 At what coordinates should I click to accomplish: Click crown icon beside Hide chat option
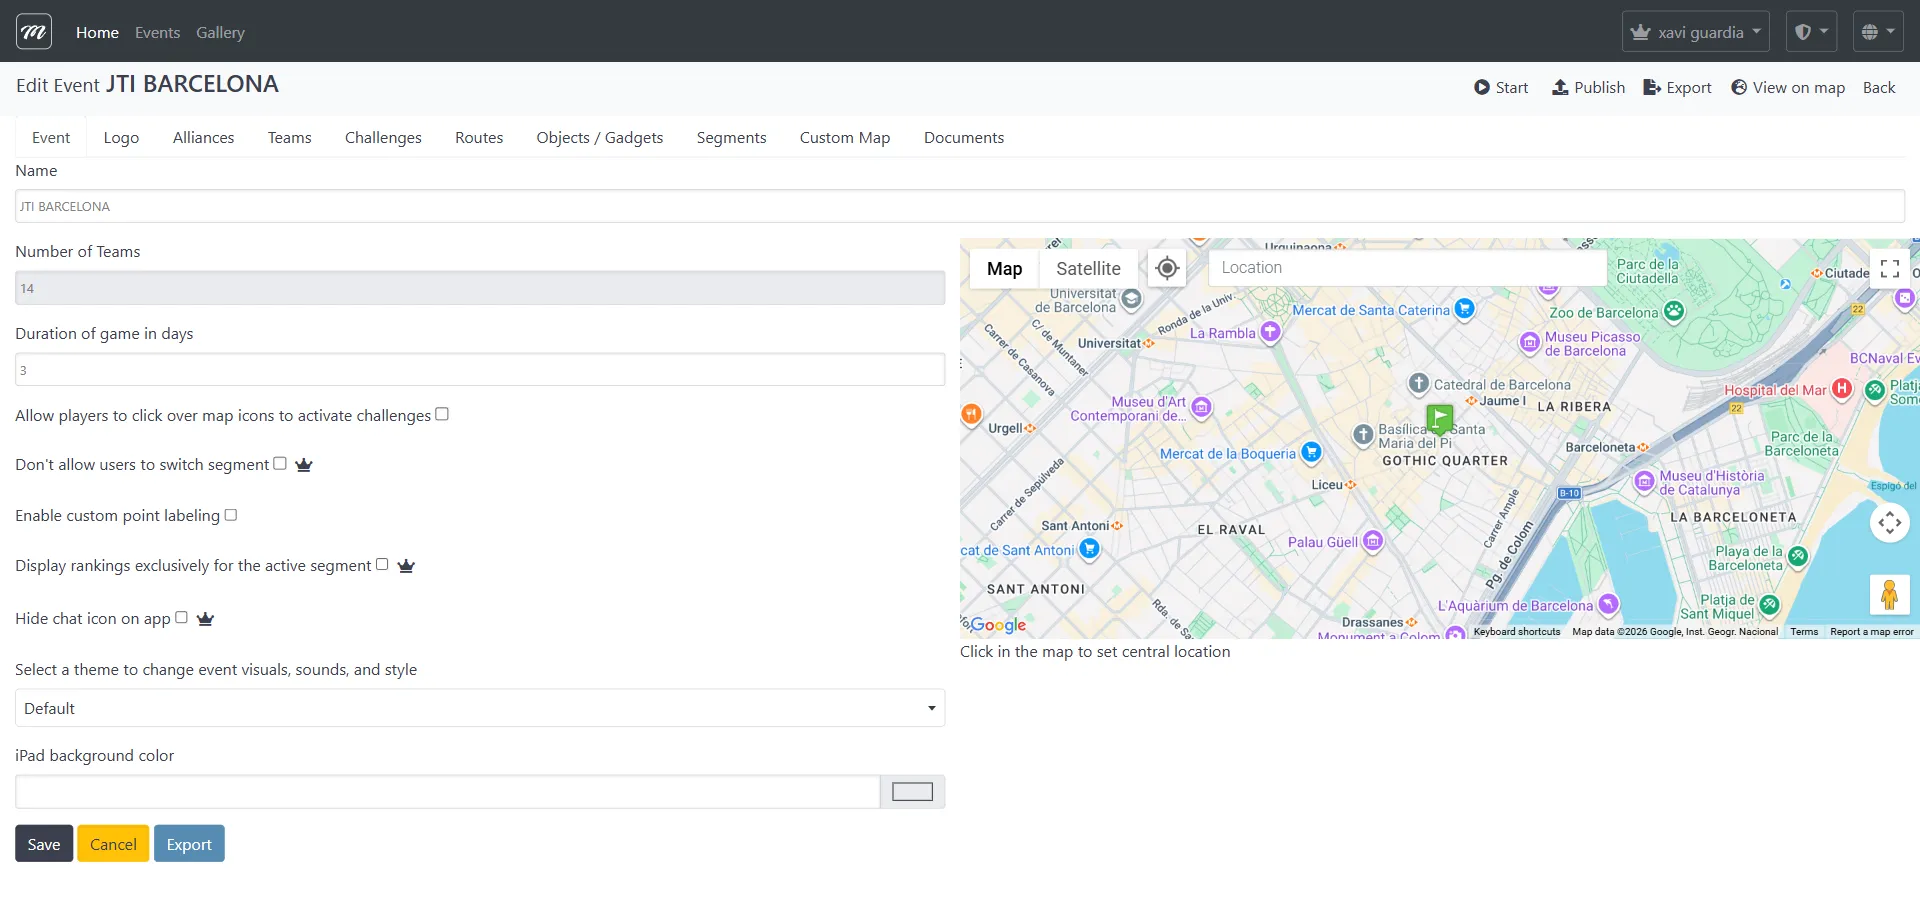click(x=206, y=619)
